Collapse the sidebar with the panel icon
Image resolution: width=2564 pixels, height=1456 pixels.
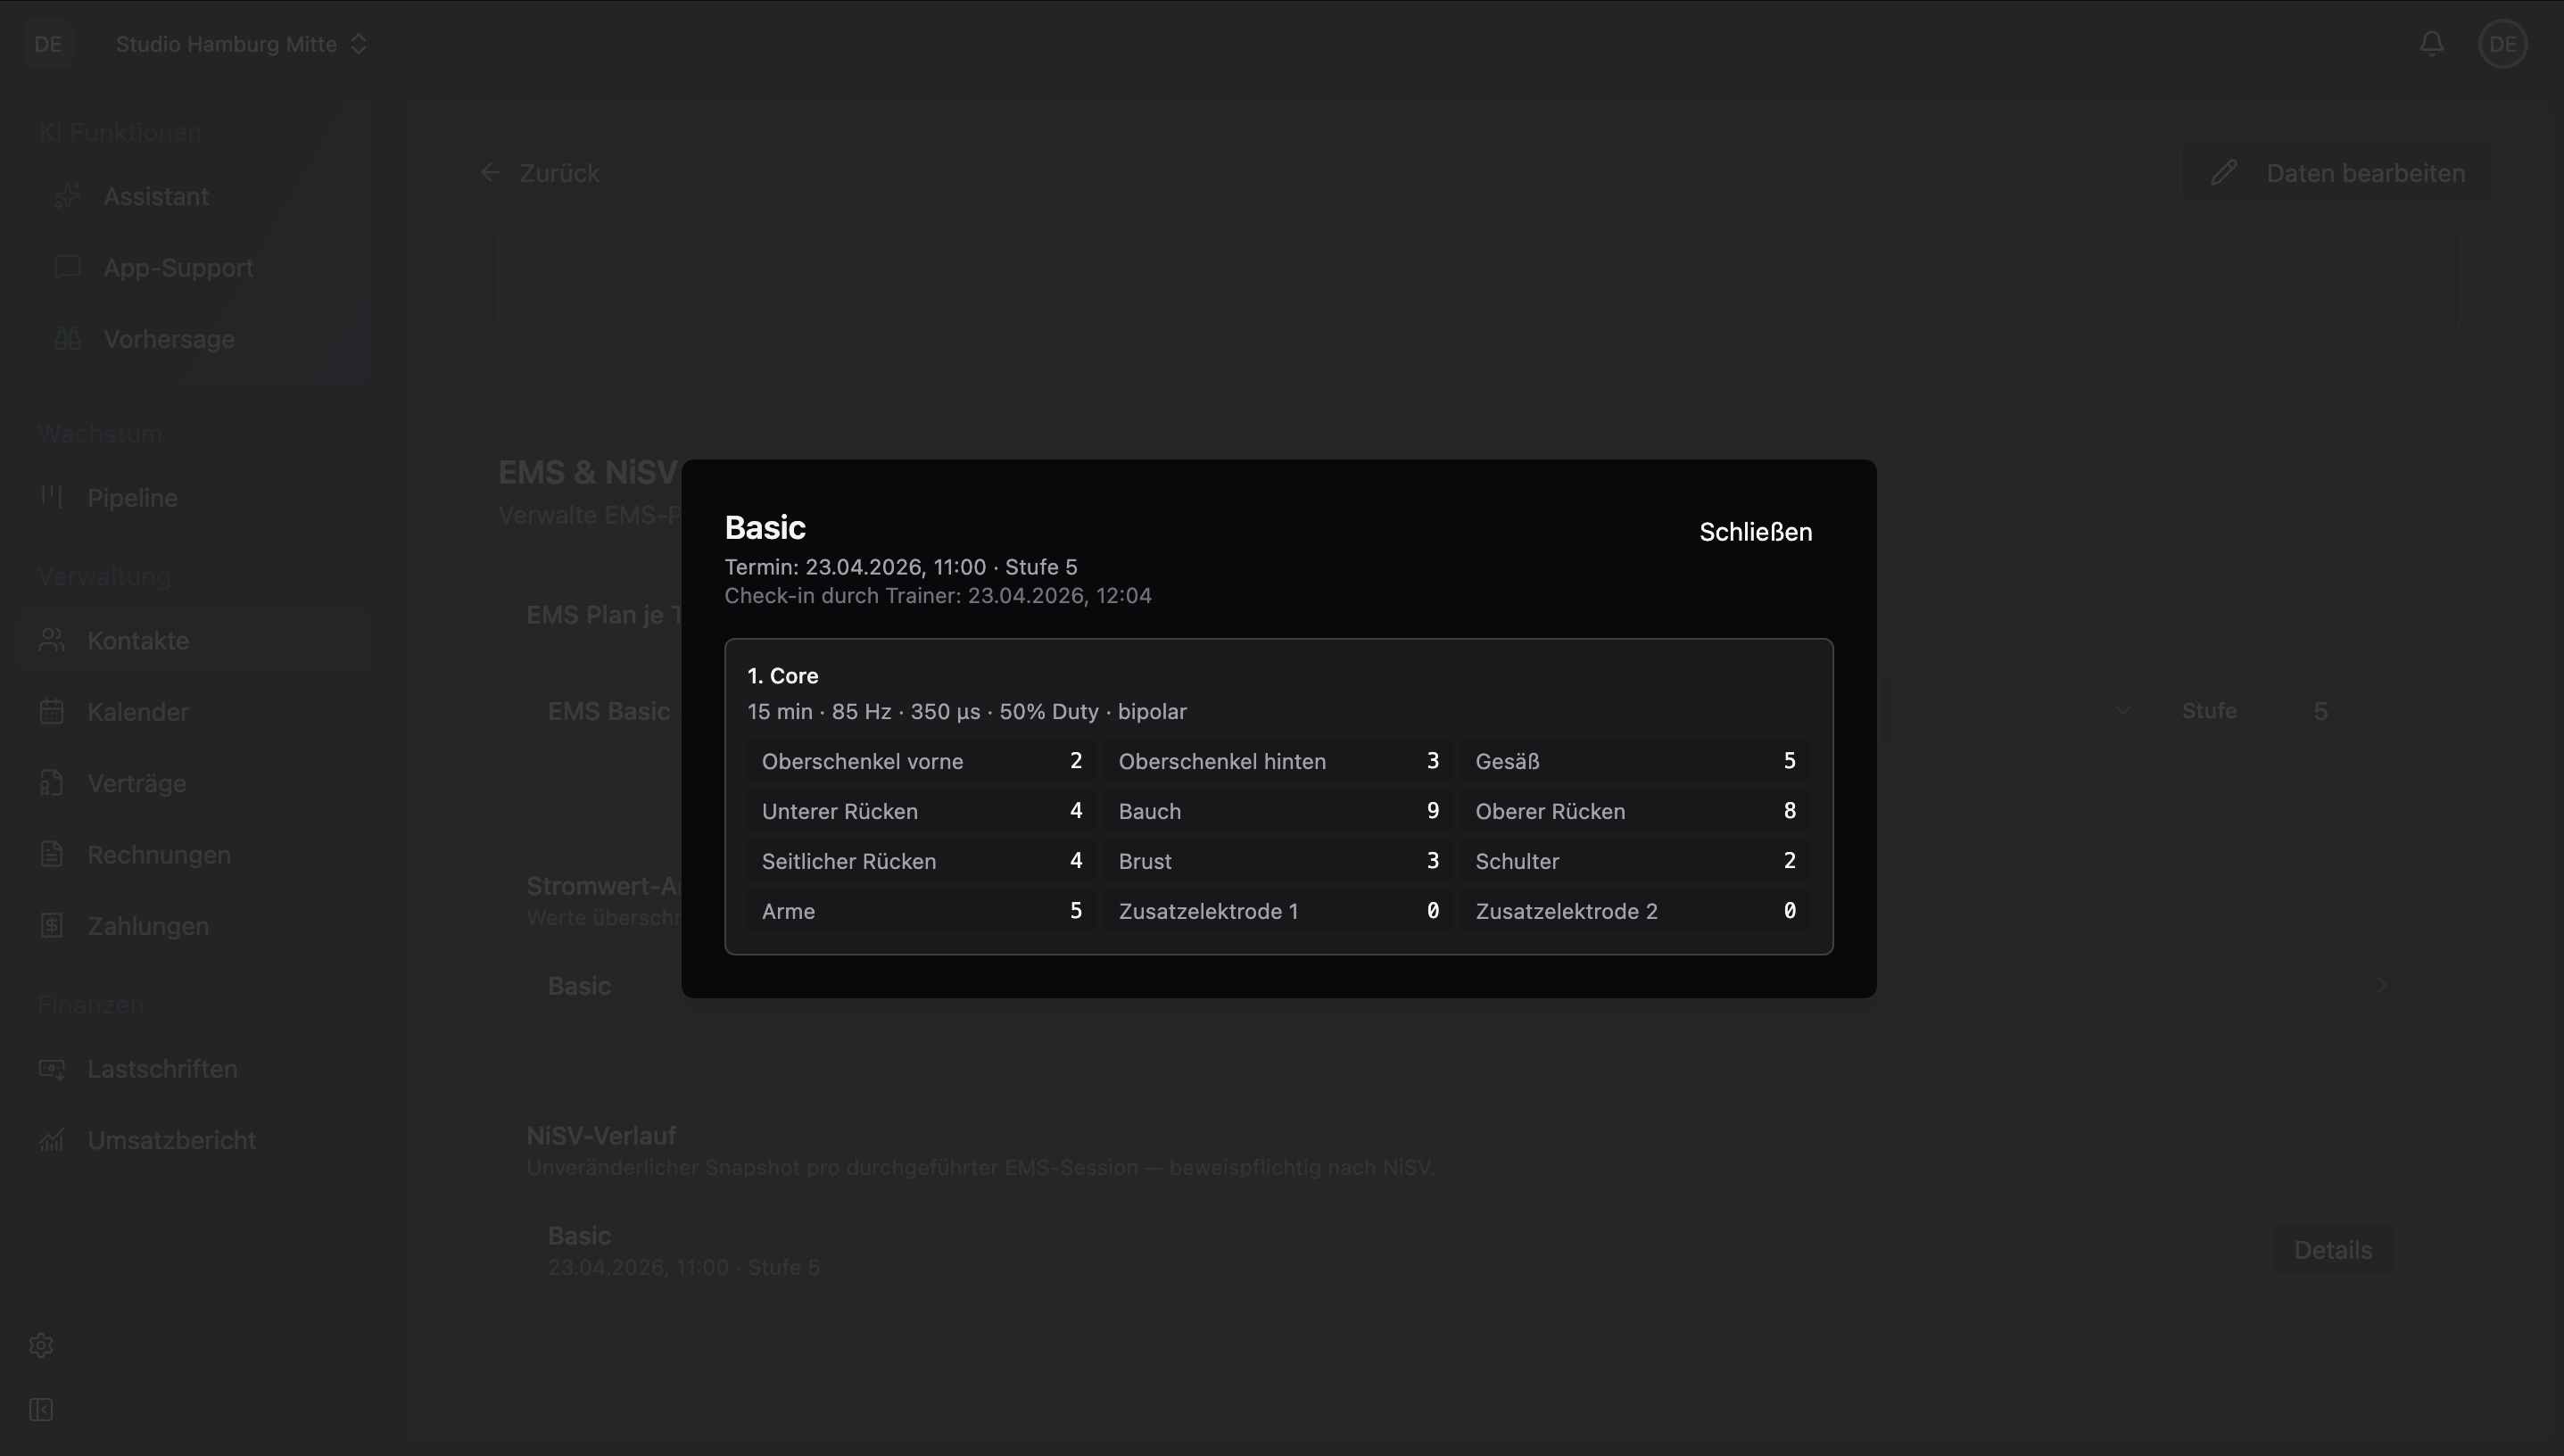[x=41, y=1410]
